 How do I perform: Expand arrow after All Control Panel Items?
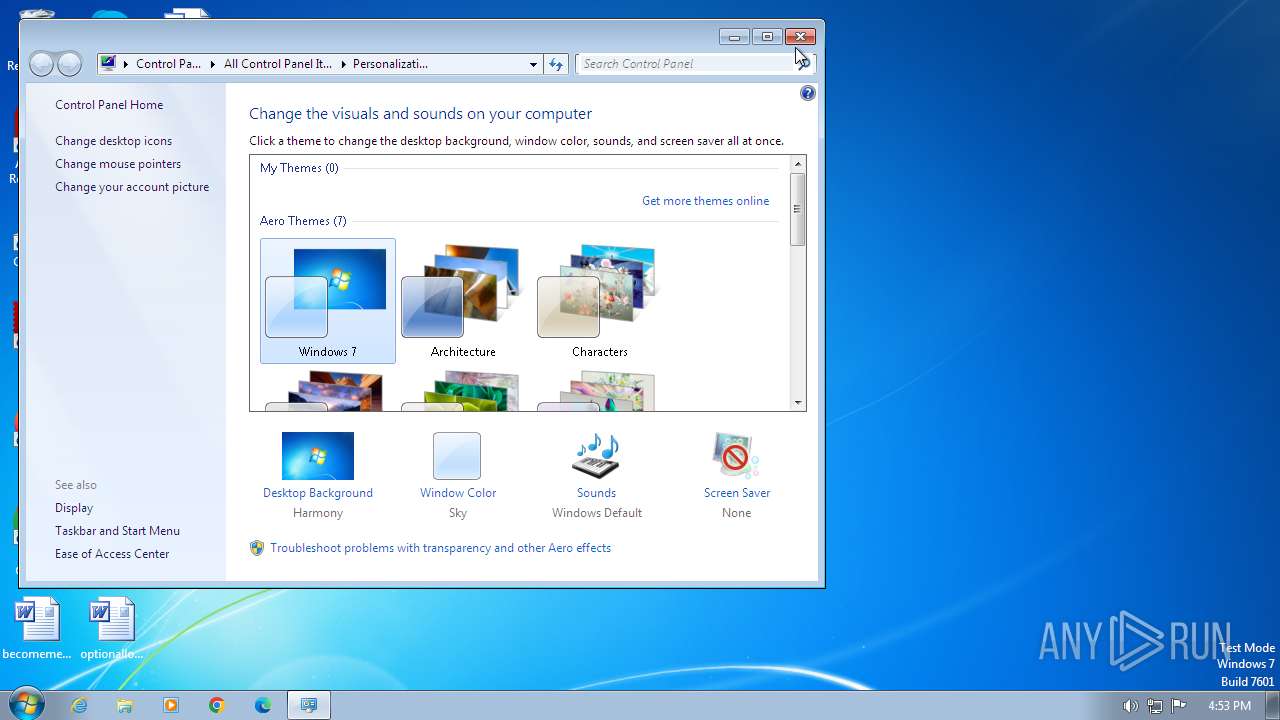pos(342,64)
